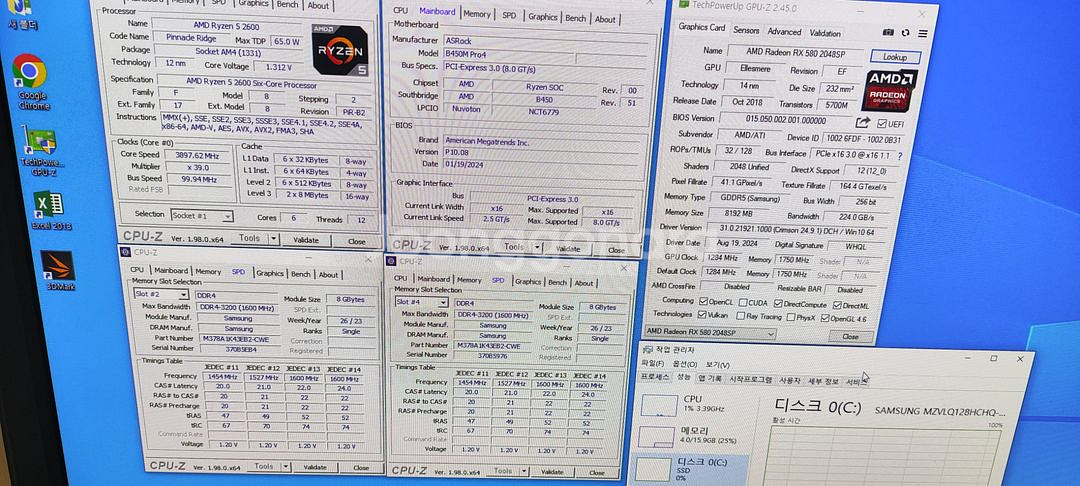Open the 옵션(O) menu in Task Manager
The width and height of the screenshot is (1080, 486).
(685, 364)
